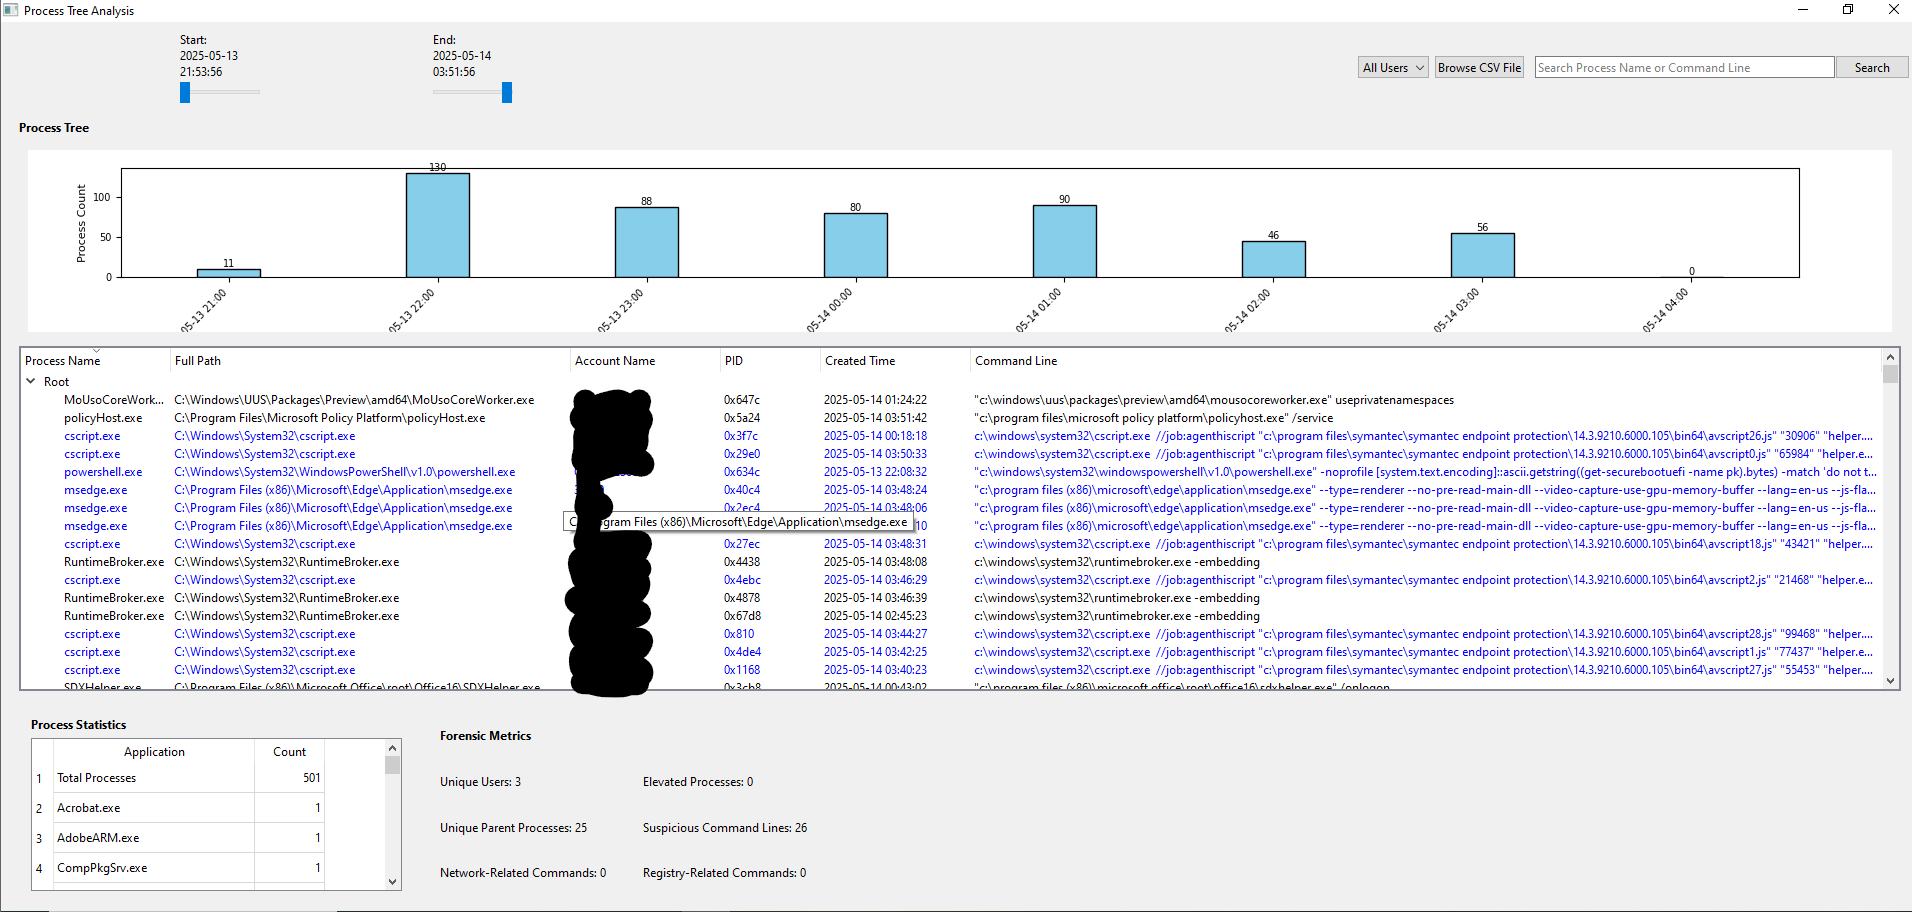This screenshot has width=1912, height=912.
Task: Click the 90-count bar for 05-14 01:00
Action: coord(1064,241)
